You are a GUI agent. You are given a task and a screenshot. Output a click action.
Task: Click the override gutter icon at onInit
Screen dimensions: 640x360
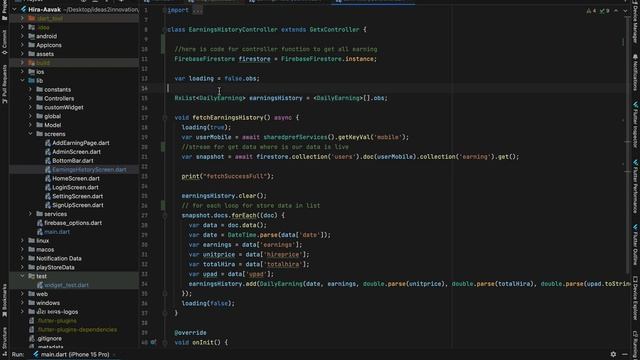[x=153, y=342]
